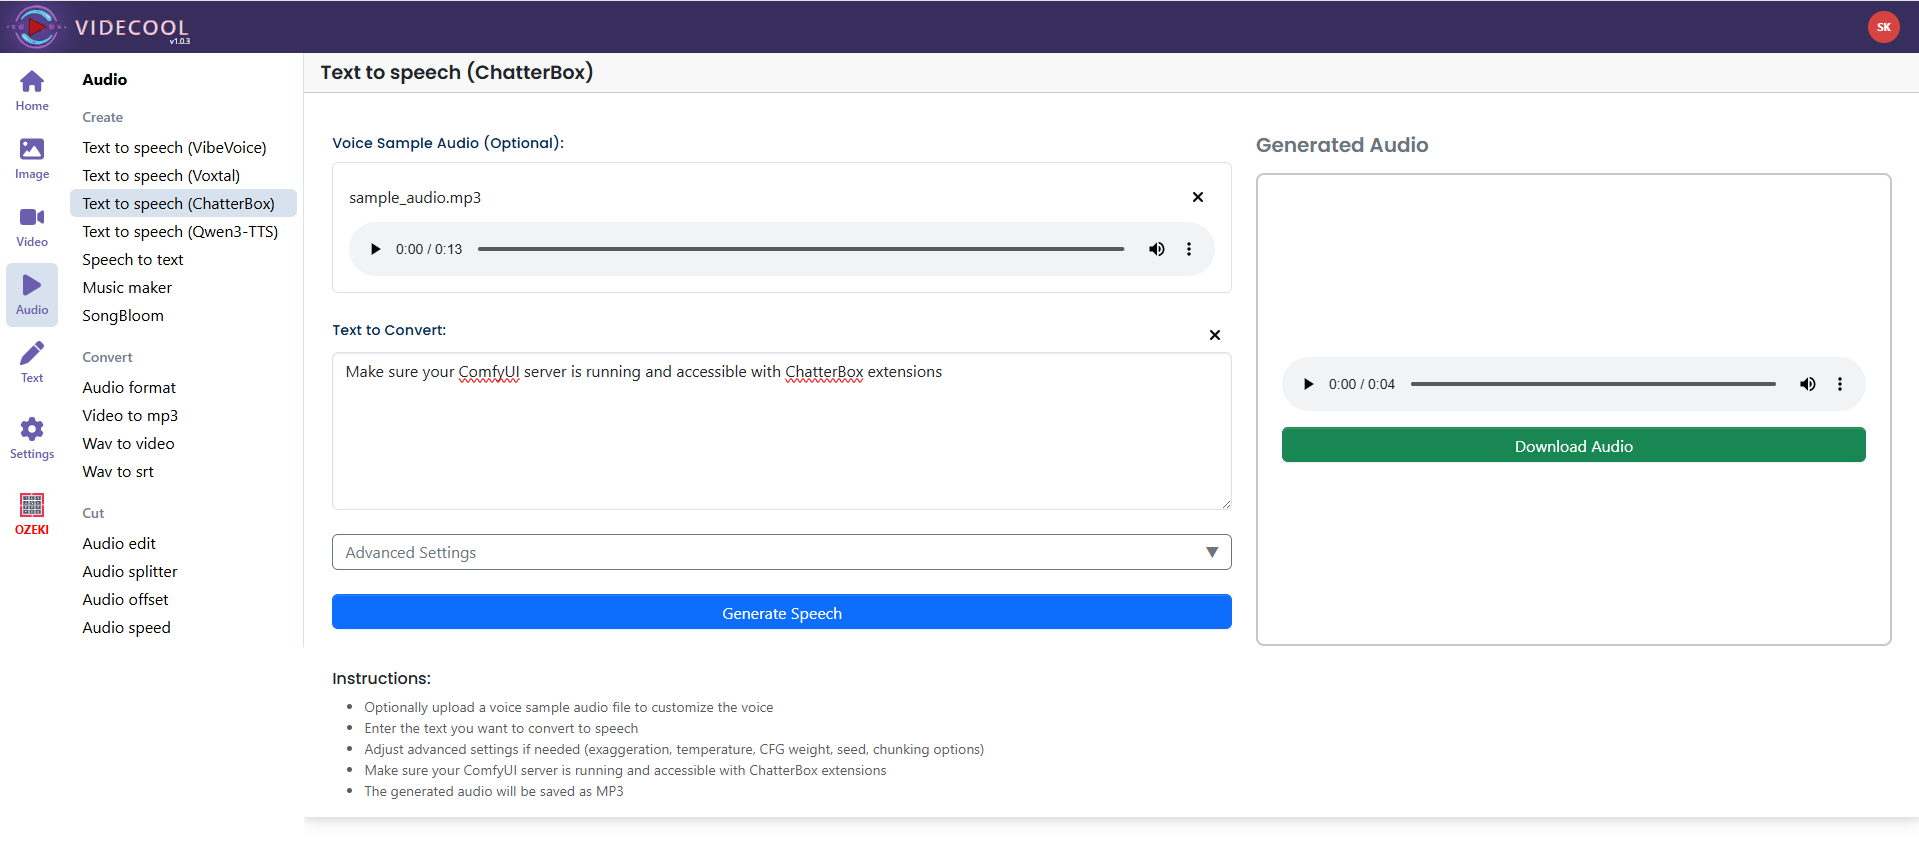The height and width of the screenshot is (843, 1919).
Task: Click the Generate Speech button
Action: click(781, 612)
